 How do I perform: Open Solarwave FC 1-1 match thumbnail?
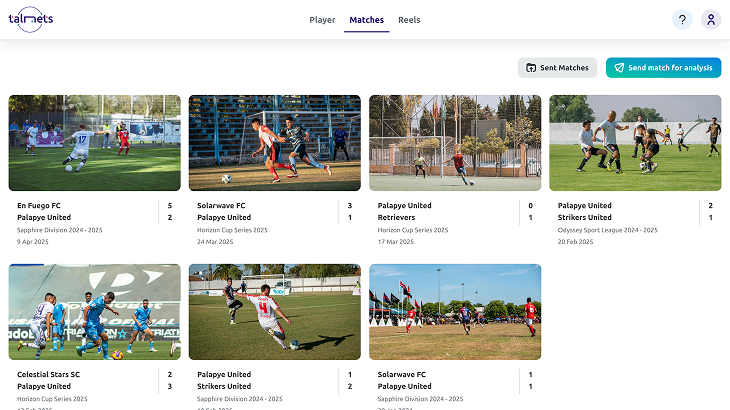click(455, 312)
